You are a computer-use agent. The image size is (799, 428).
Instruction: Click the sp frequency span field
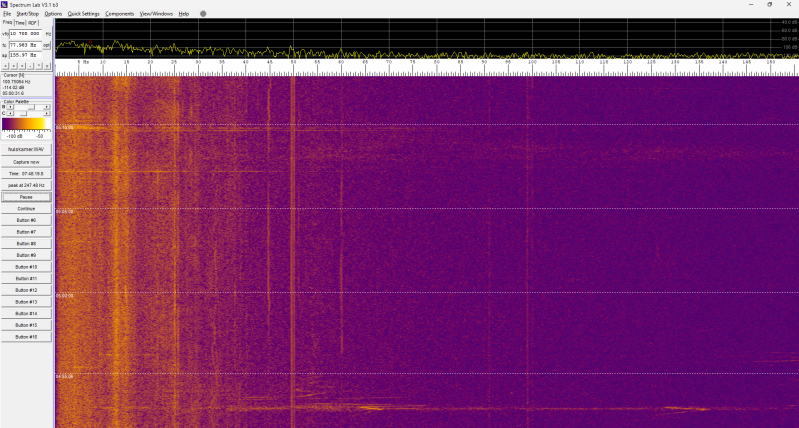[25, 55]
